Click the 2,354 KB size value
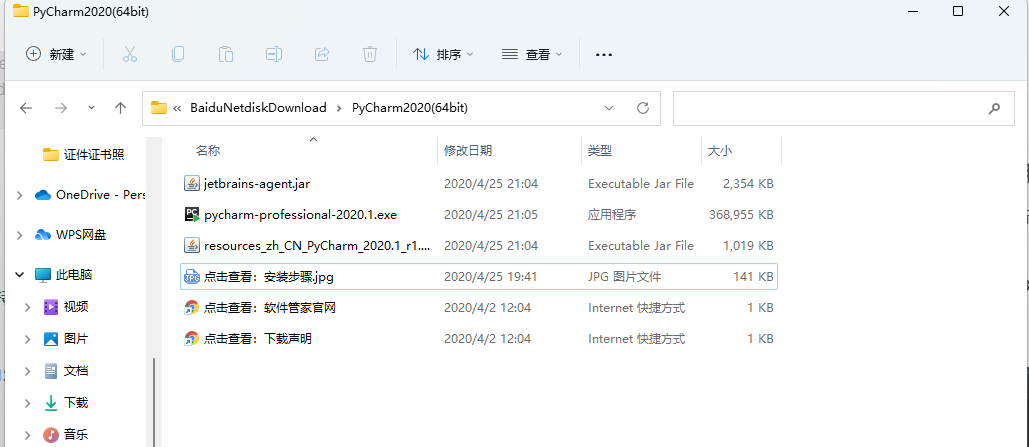 (x=748, y=184)
